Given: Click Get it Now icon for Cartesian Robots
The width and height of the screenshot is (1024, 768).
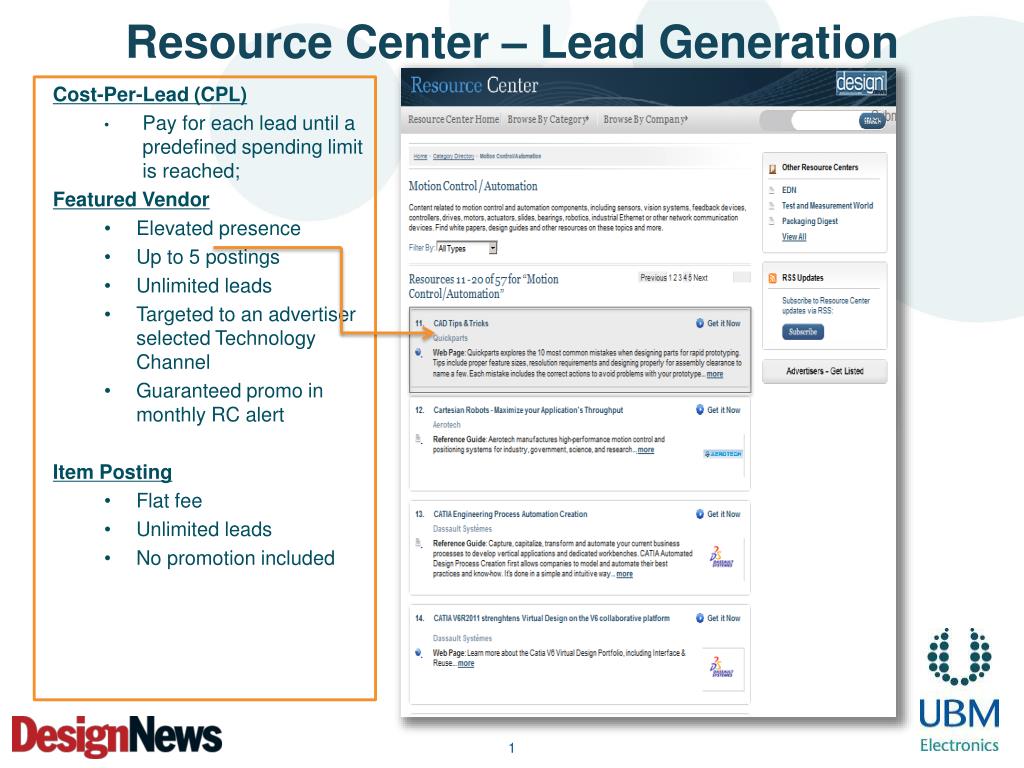Looking at the screenshot, I should pos(699,410).
